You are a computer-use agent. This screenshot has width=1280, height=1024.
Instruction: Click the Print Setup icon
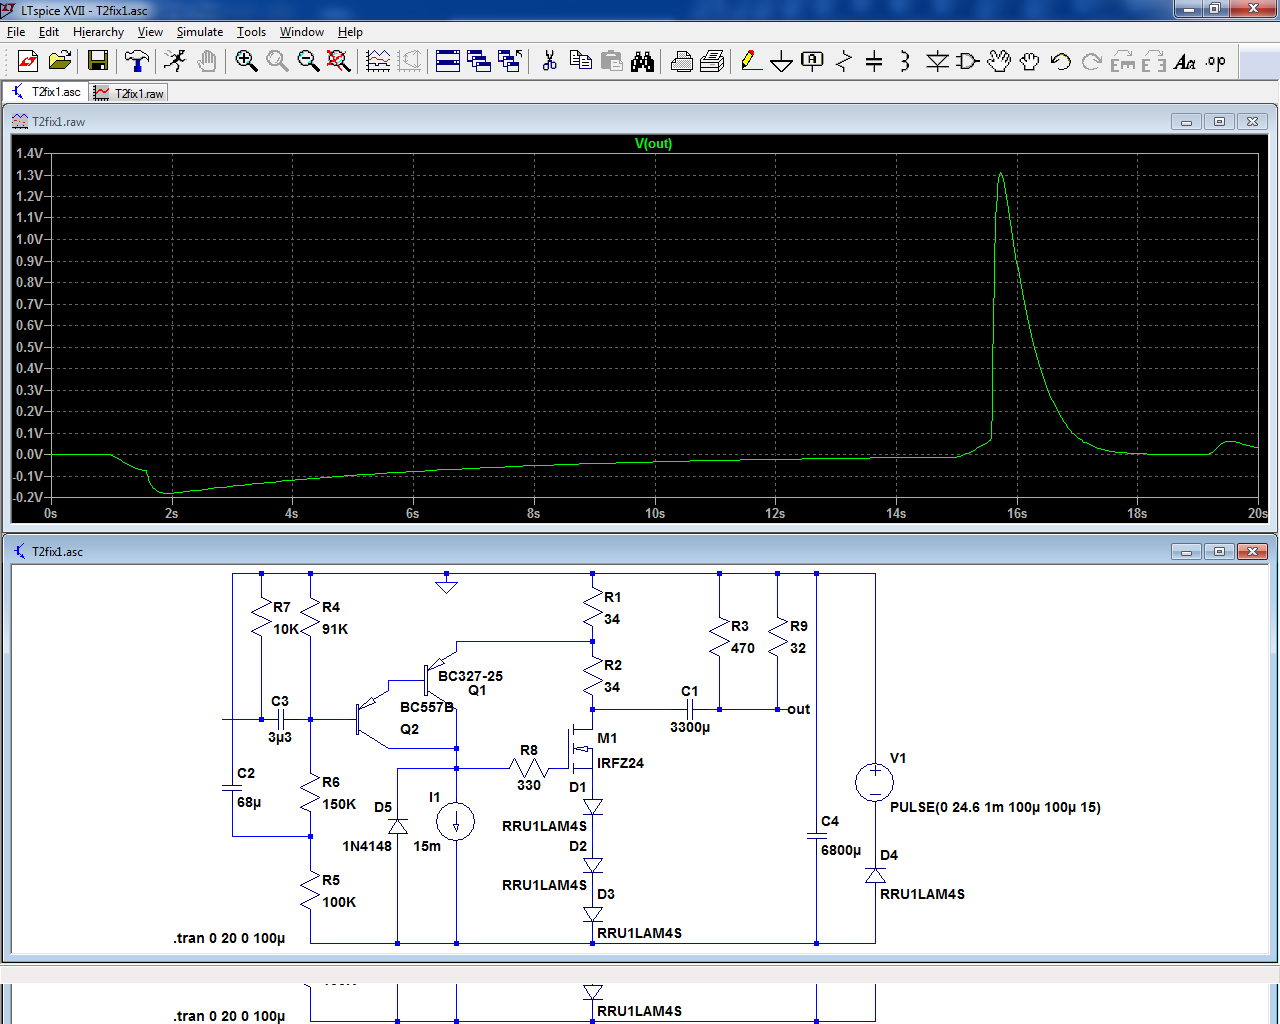point(713,61)
